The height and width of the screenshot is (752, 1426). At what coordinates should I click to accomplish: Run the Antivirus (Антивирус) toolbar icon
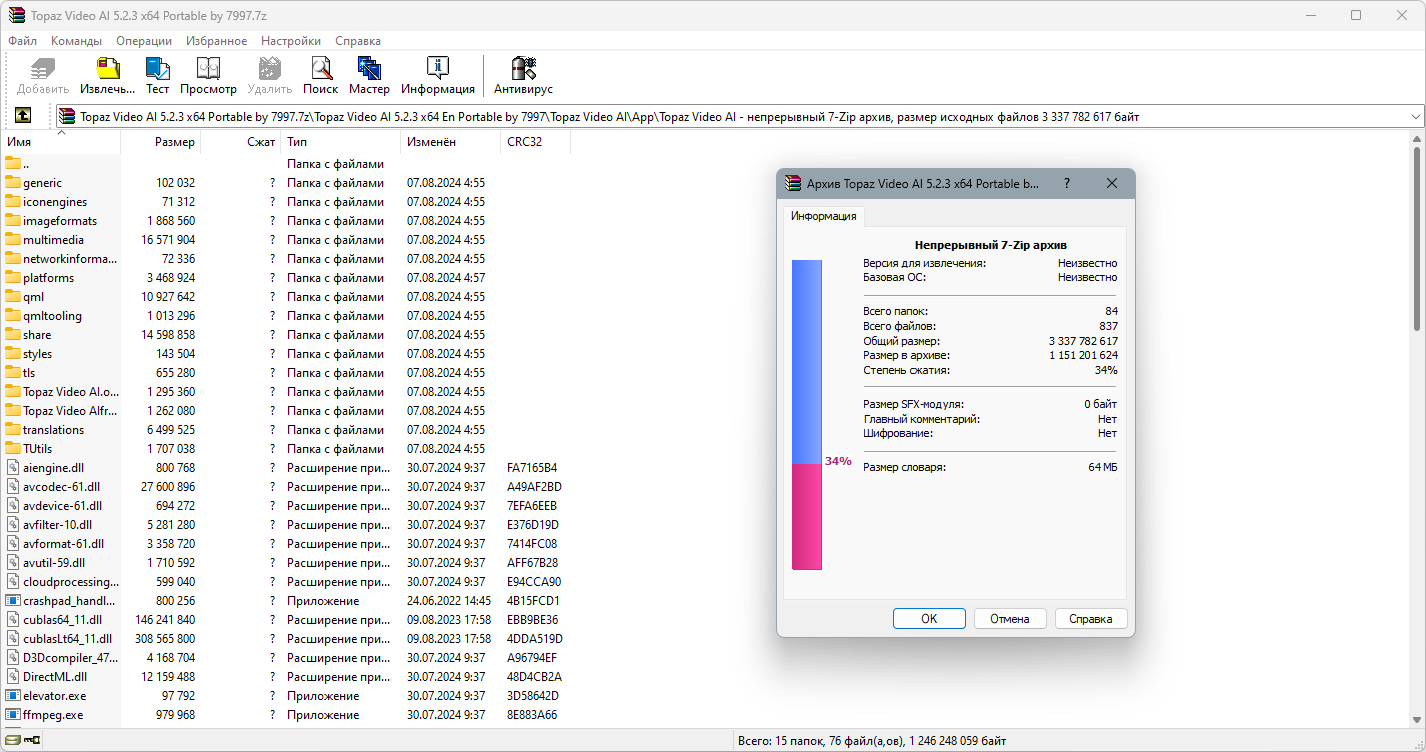[x=523, y=69]
